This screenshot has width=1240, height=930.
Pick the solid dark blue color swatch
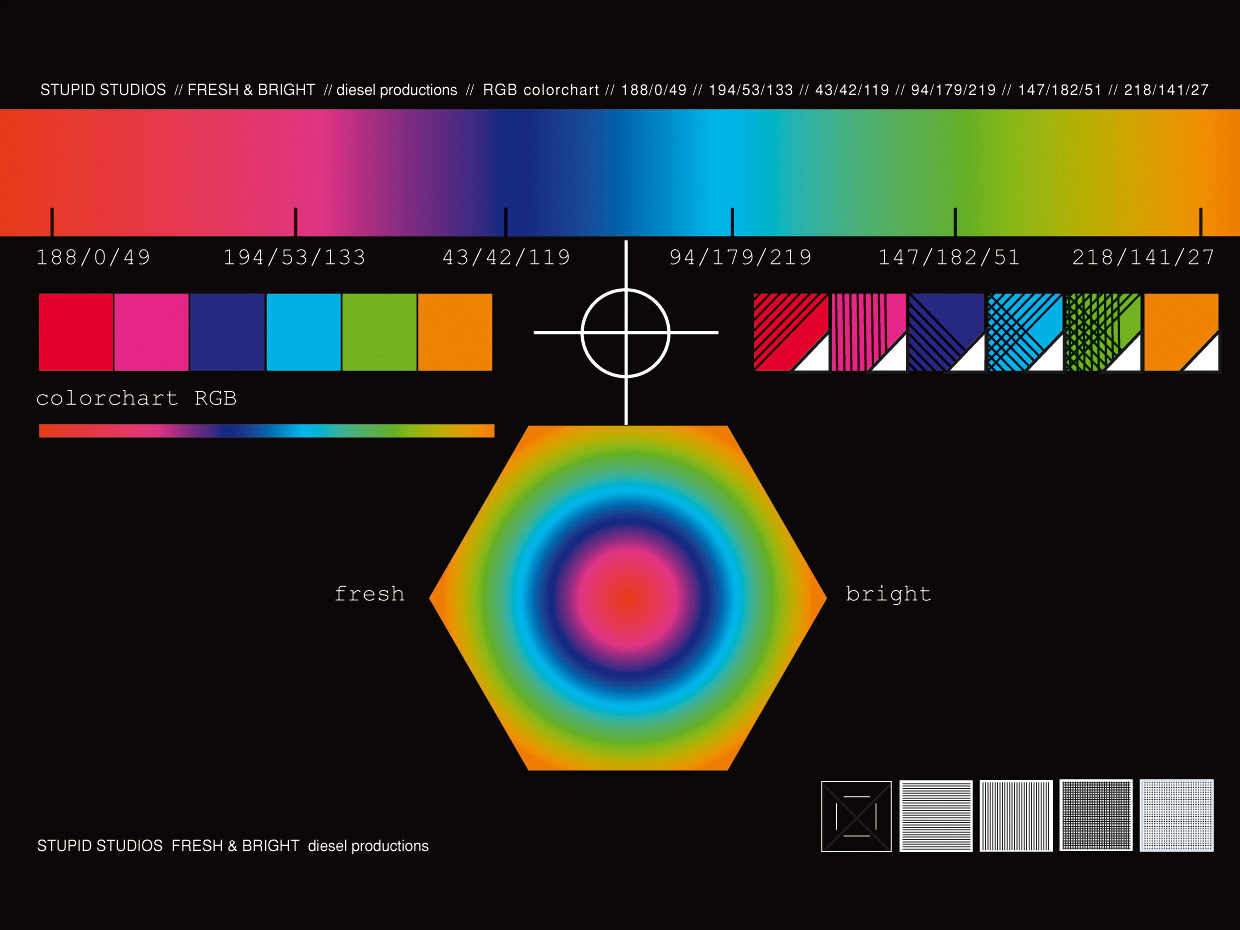[227, 332]
